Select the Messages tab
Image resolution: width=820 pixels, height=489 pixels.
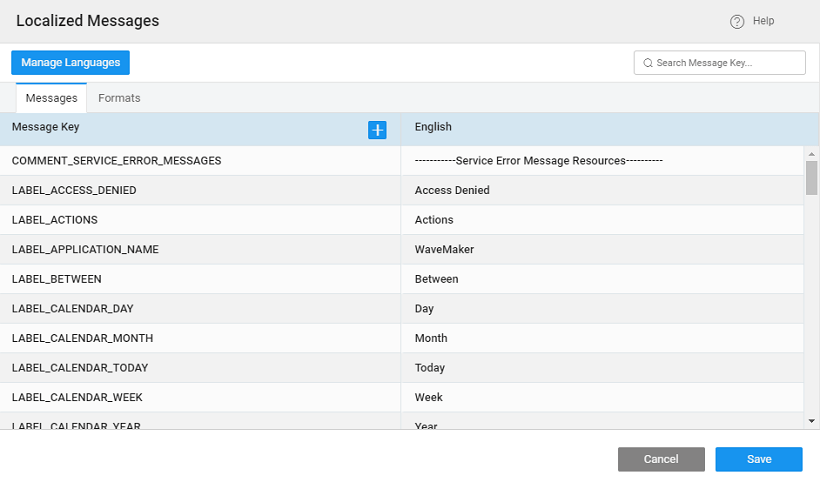51,98
